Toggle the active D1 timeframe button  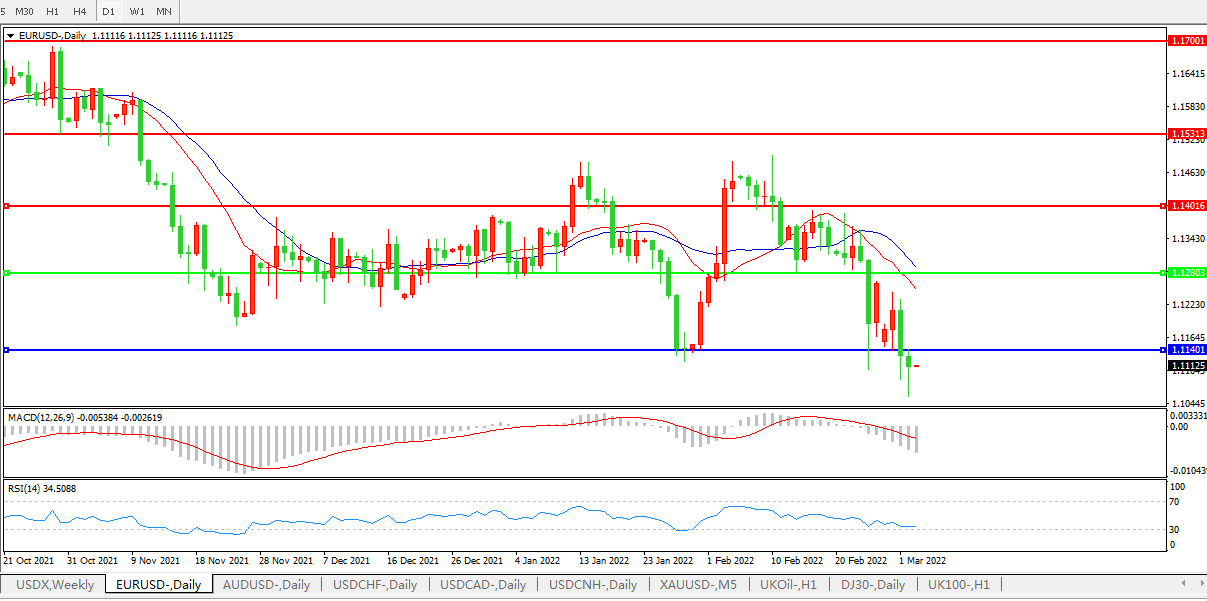pos(109,11)
